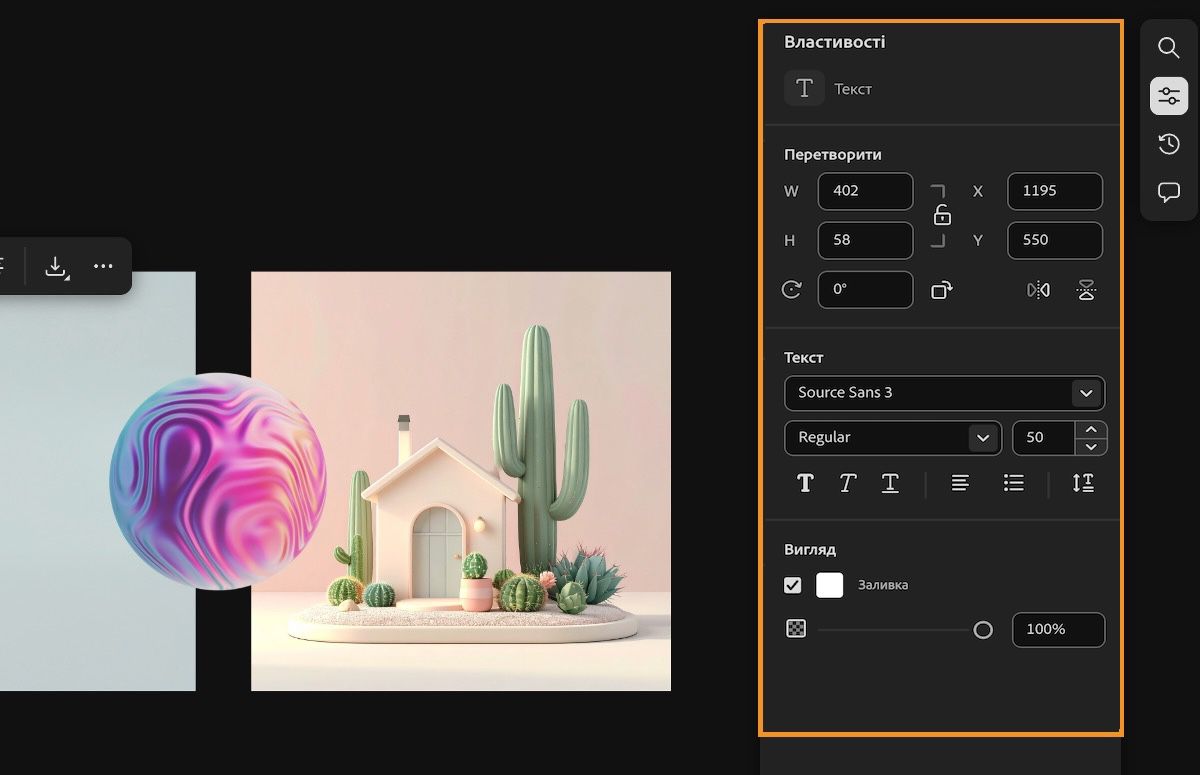Click the height field showing 58

click(865, 240)
